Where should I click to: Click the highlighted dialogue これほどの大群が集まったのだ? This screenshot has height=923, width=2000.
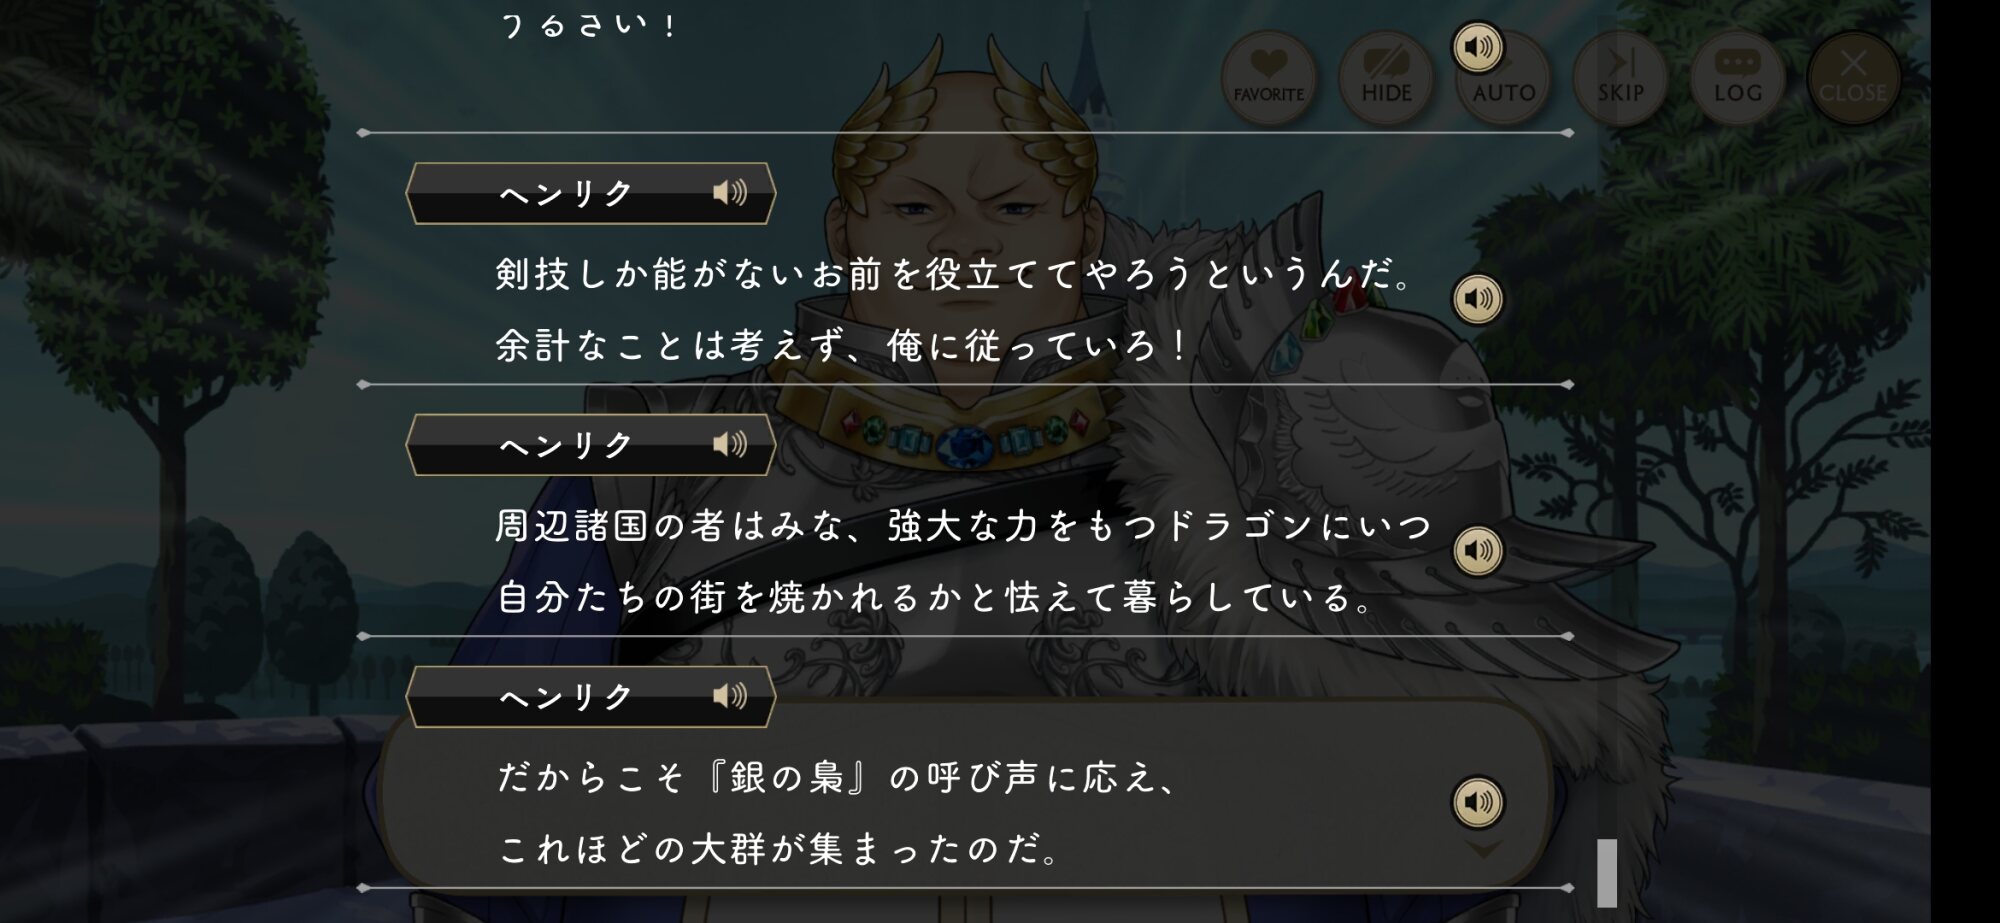click(x=780, y=849)
